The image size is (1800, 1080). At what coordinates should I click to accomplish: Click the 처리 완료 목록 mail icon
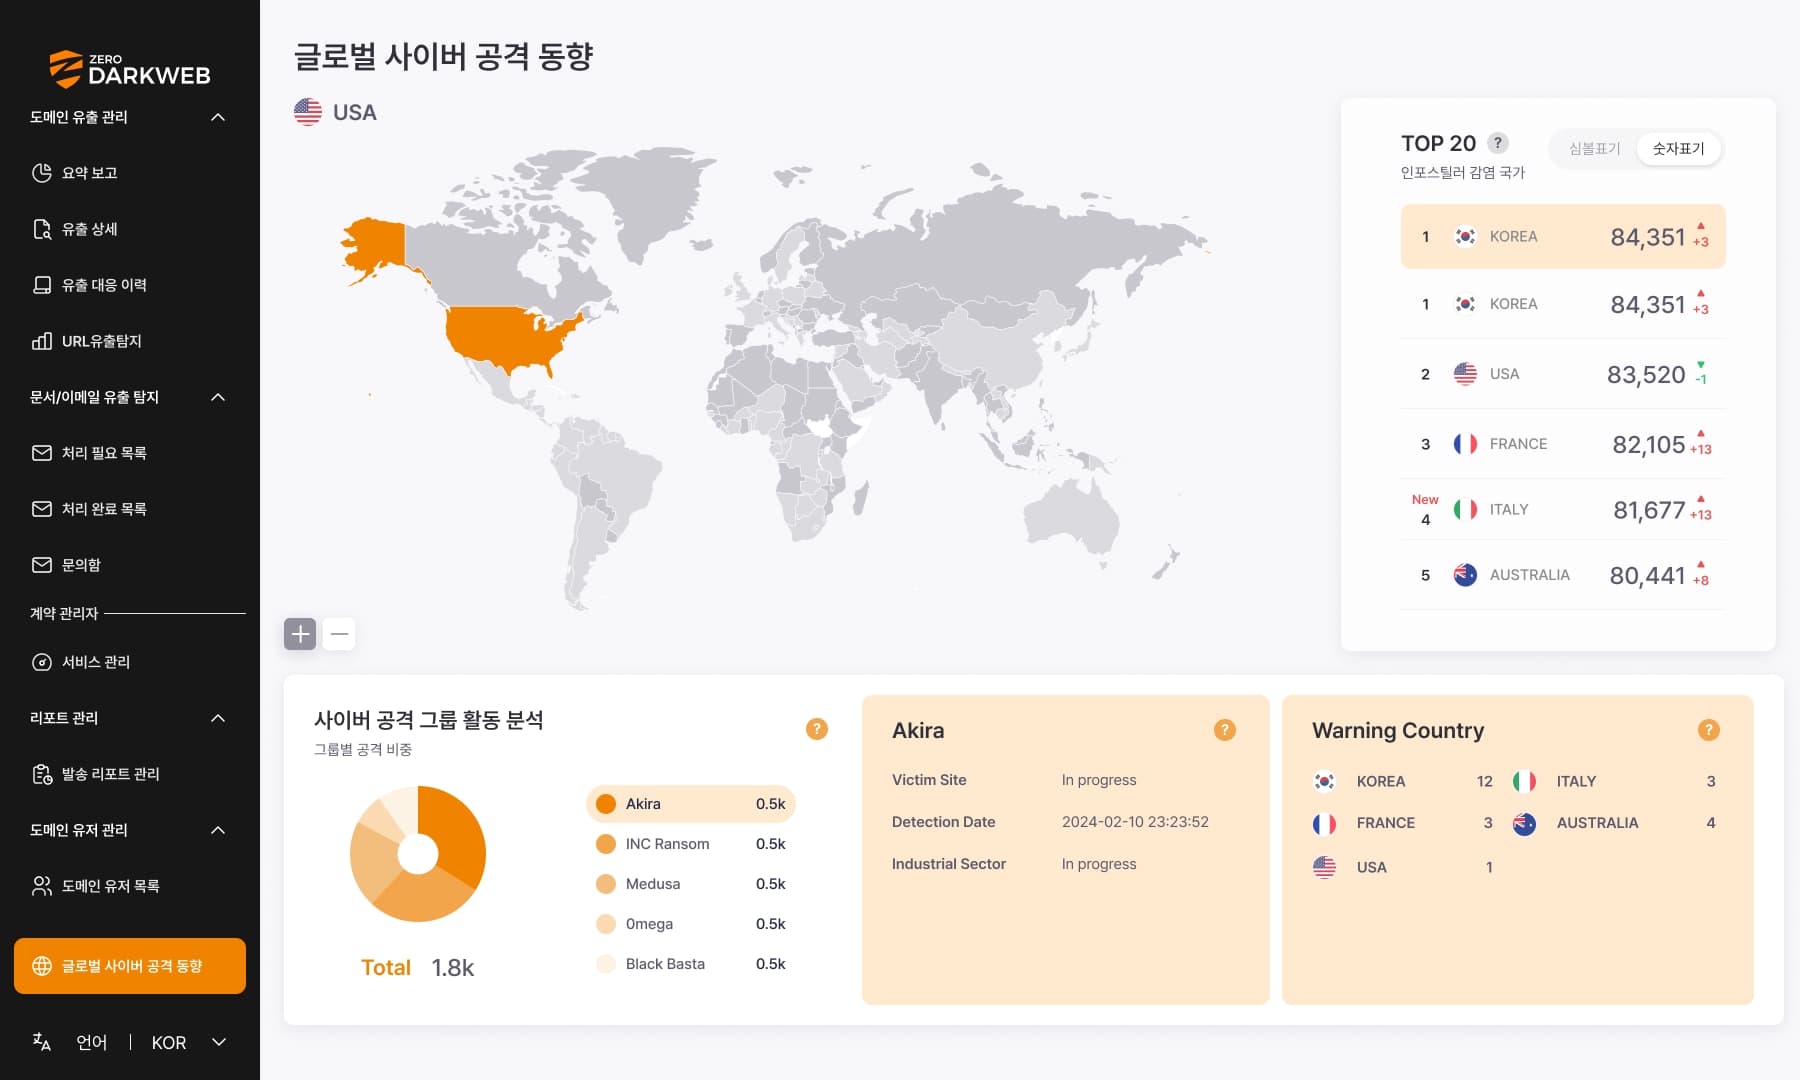(x=42, y=509)
